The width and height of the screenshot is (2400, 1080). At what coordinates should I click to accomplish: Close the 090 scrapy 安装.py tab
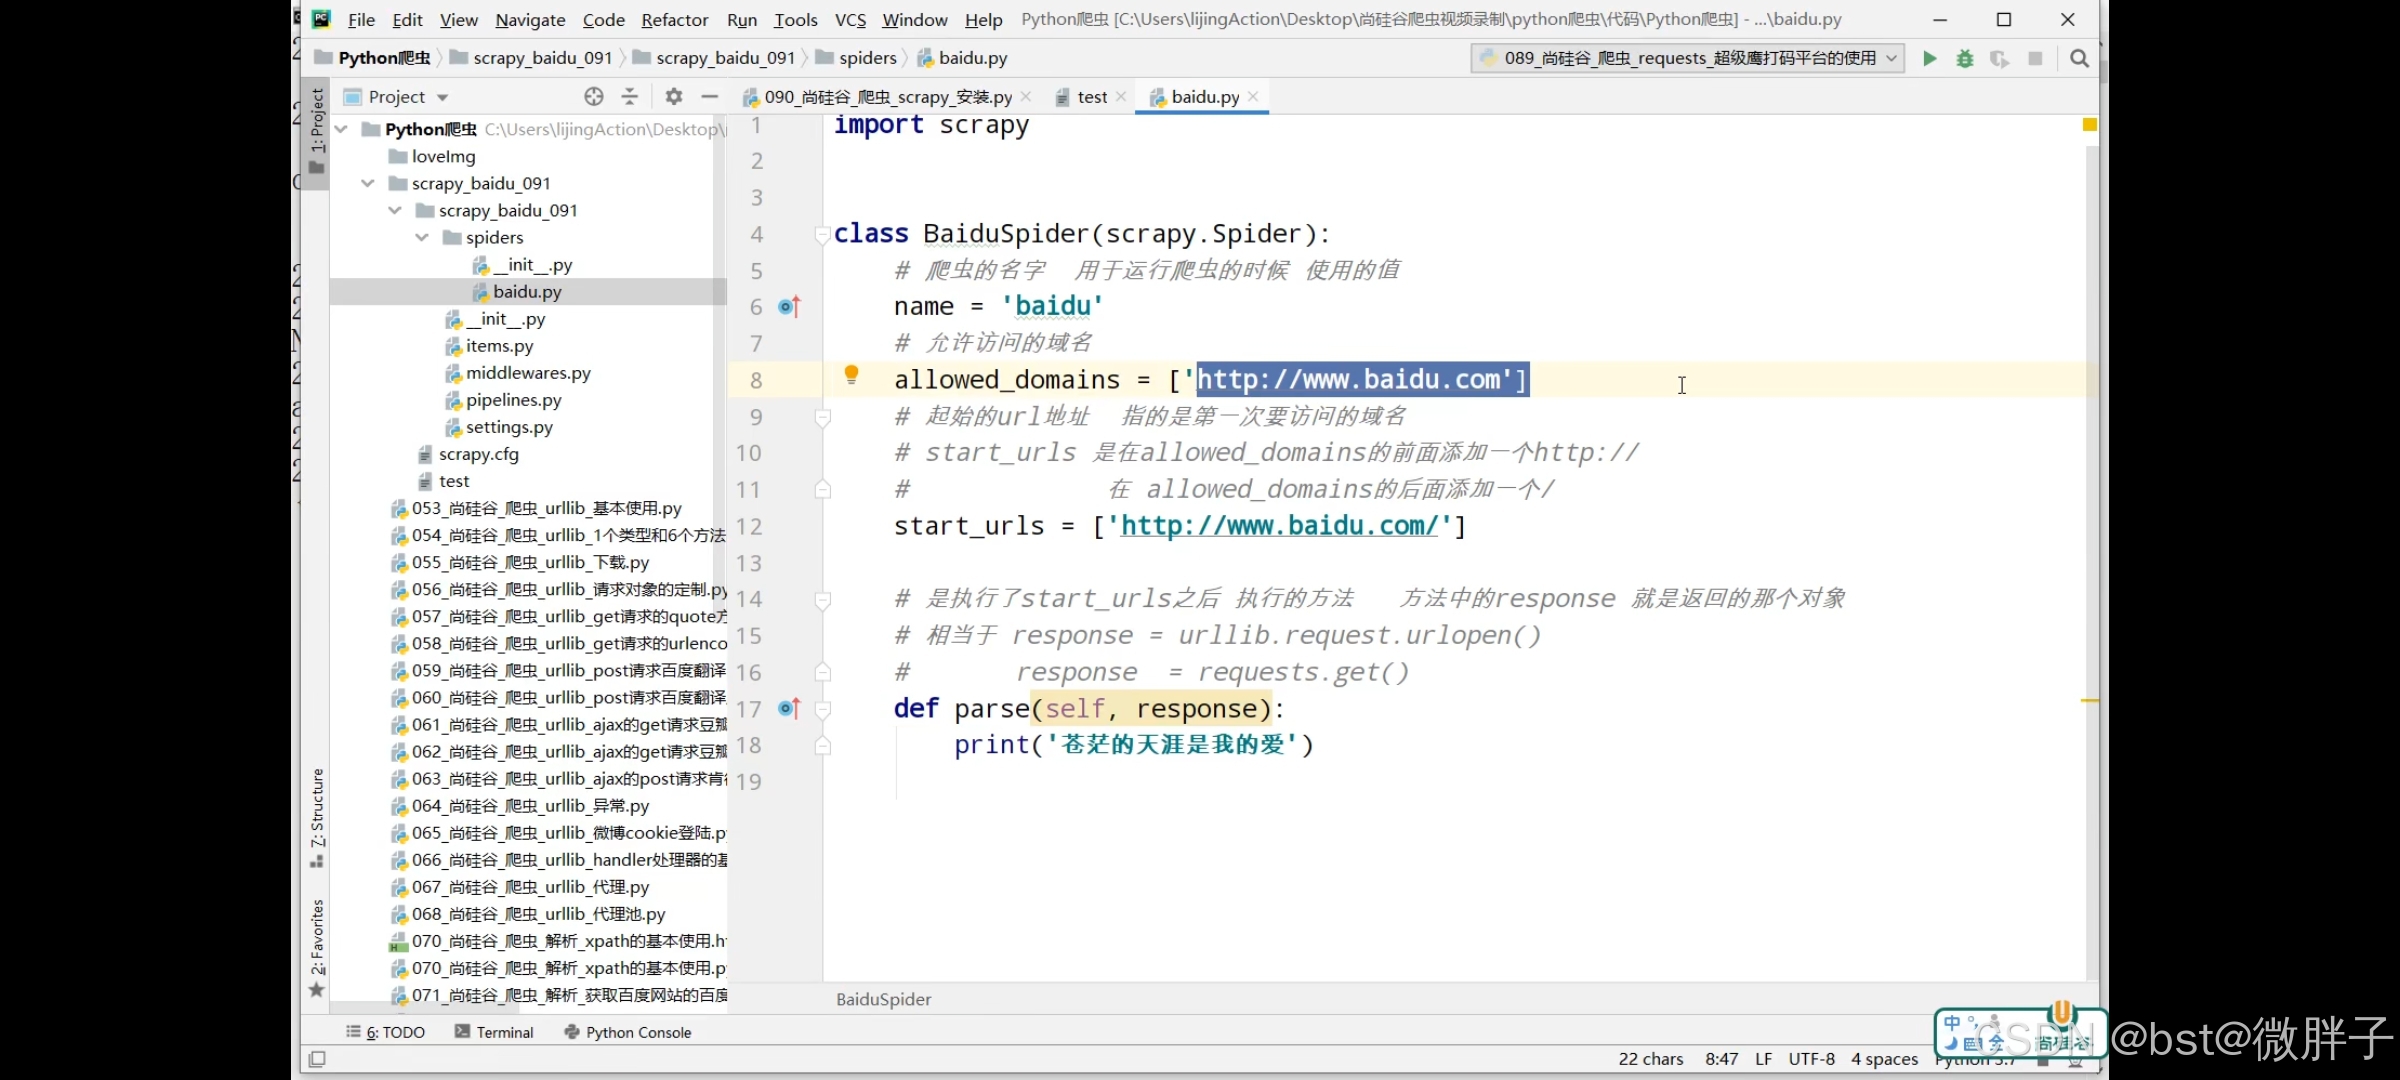1026,96
